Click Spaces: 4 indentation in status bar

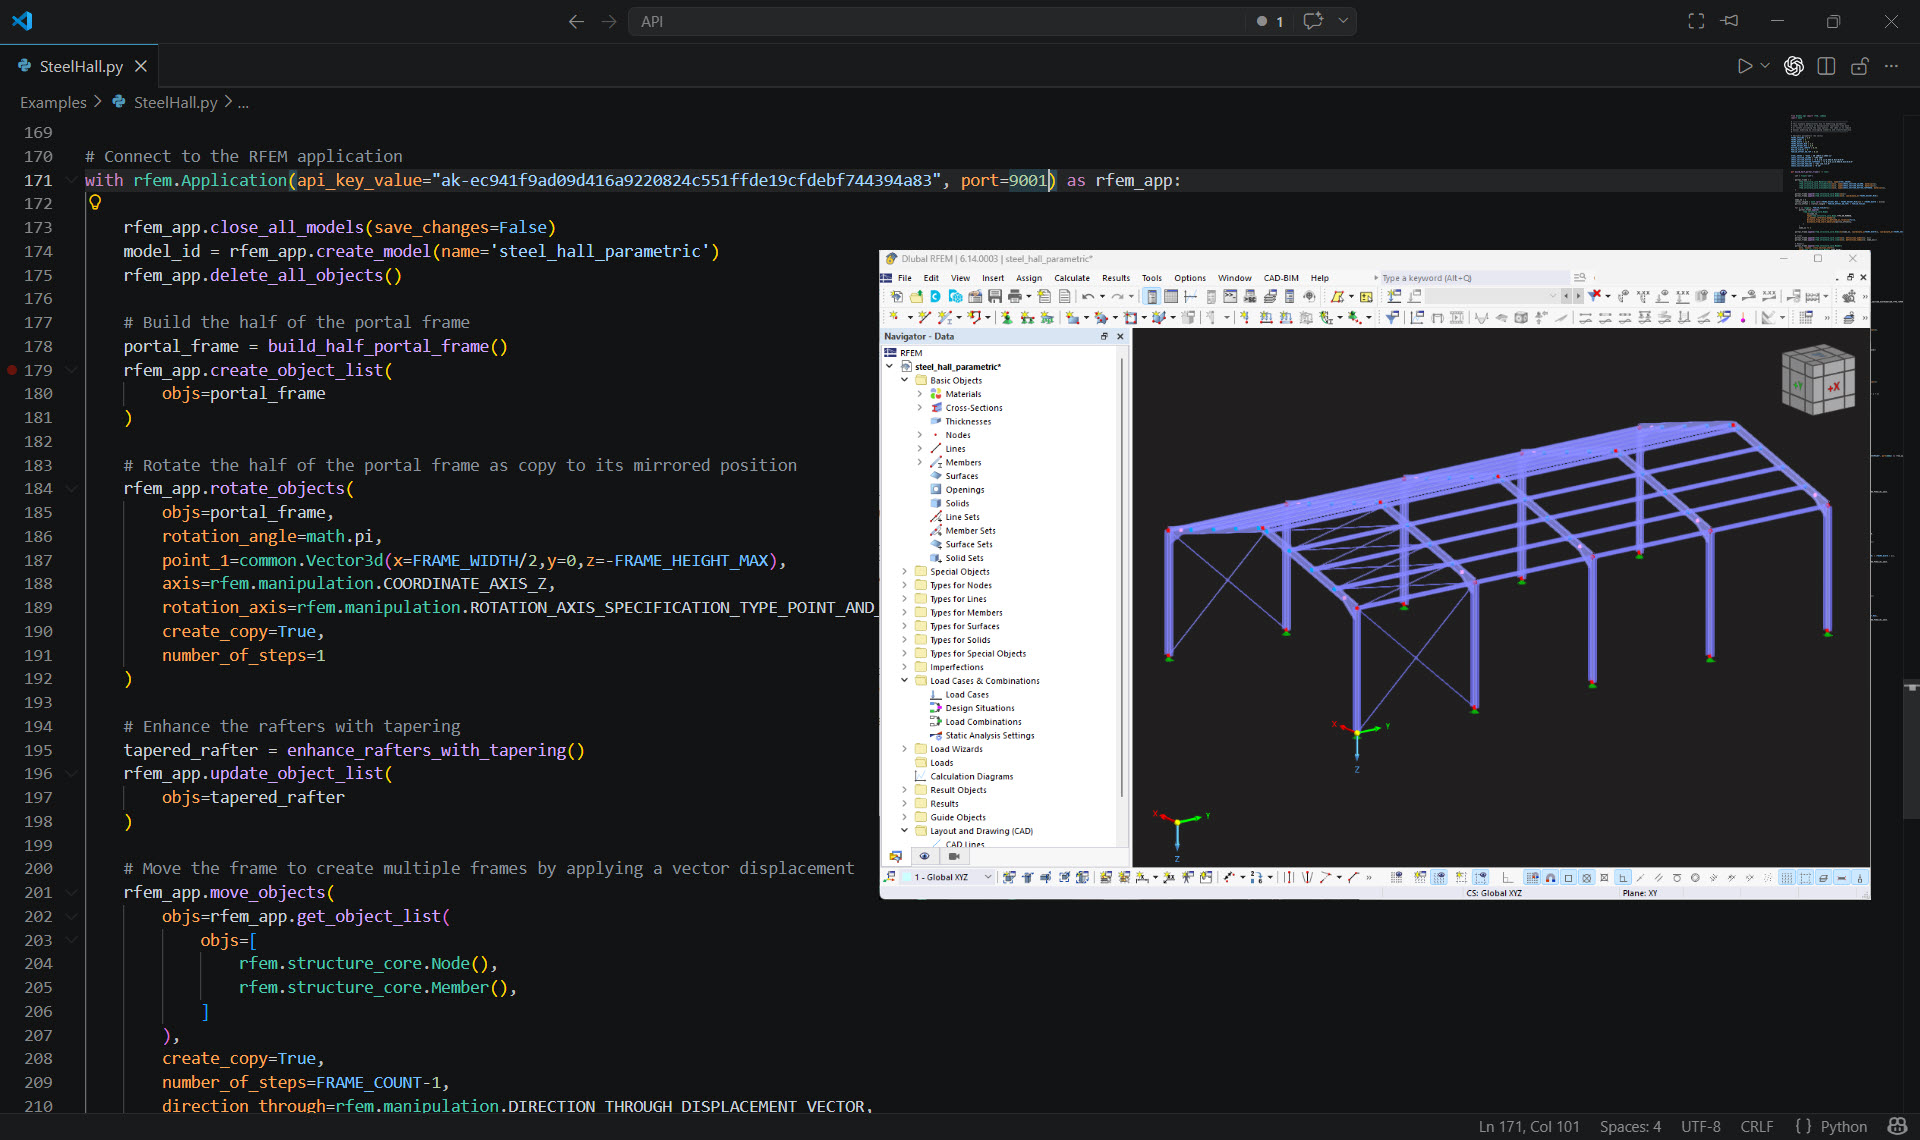(1630, 1126)
